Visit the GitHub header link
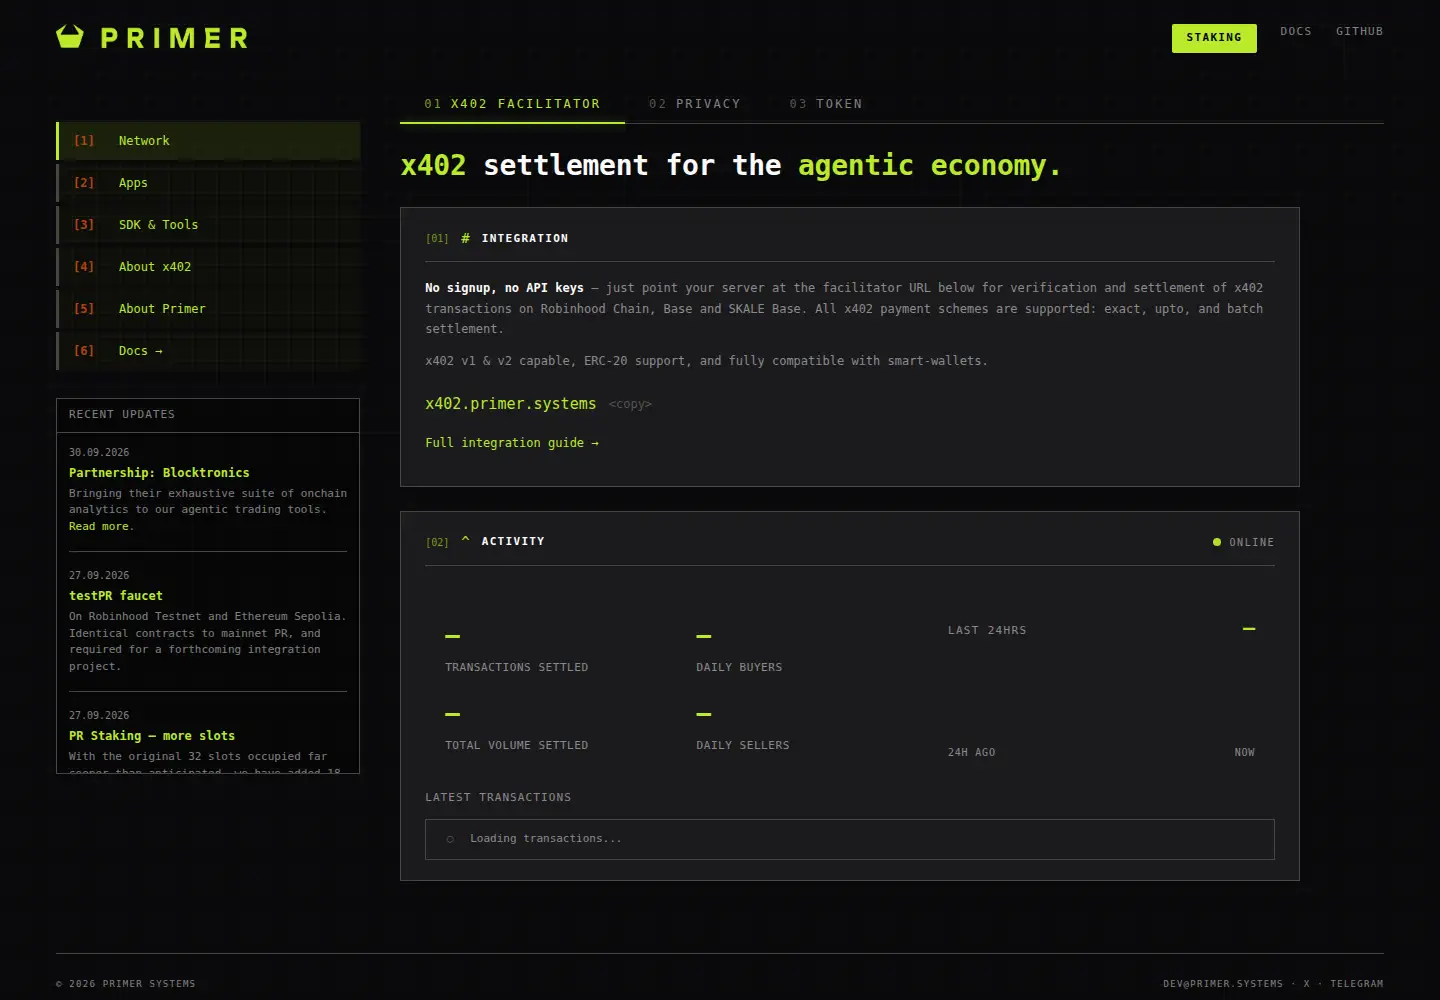This screenshot has width=1440, height=1000. point(1360,31)
